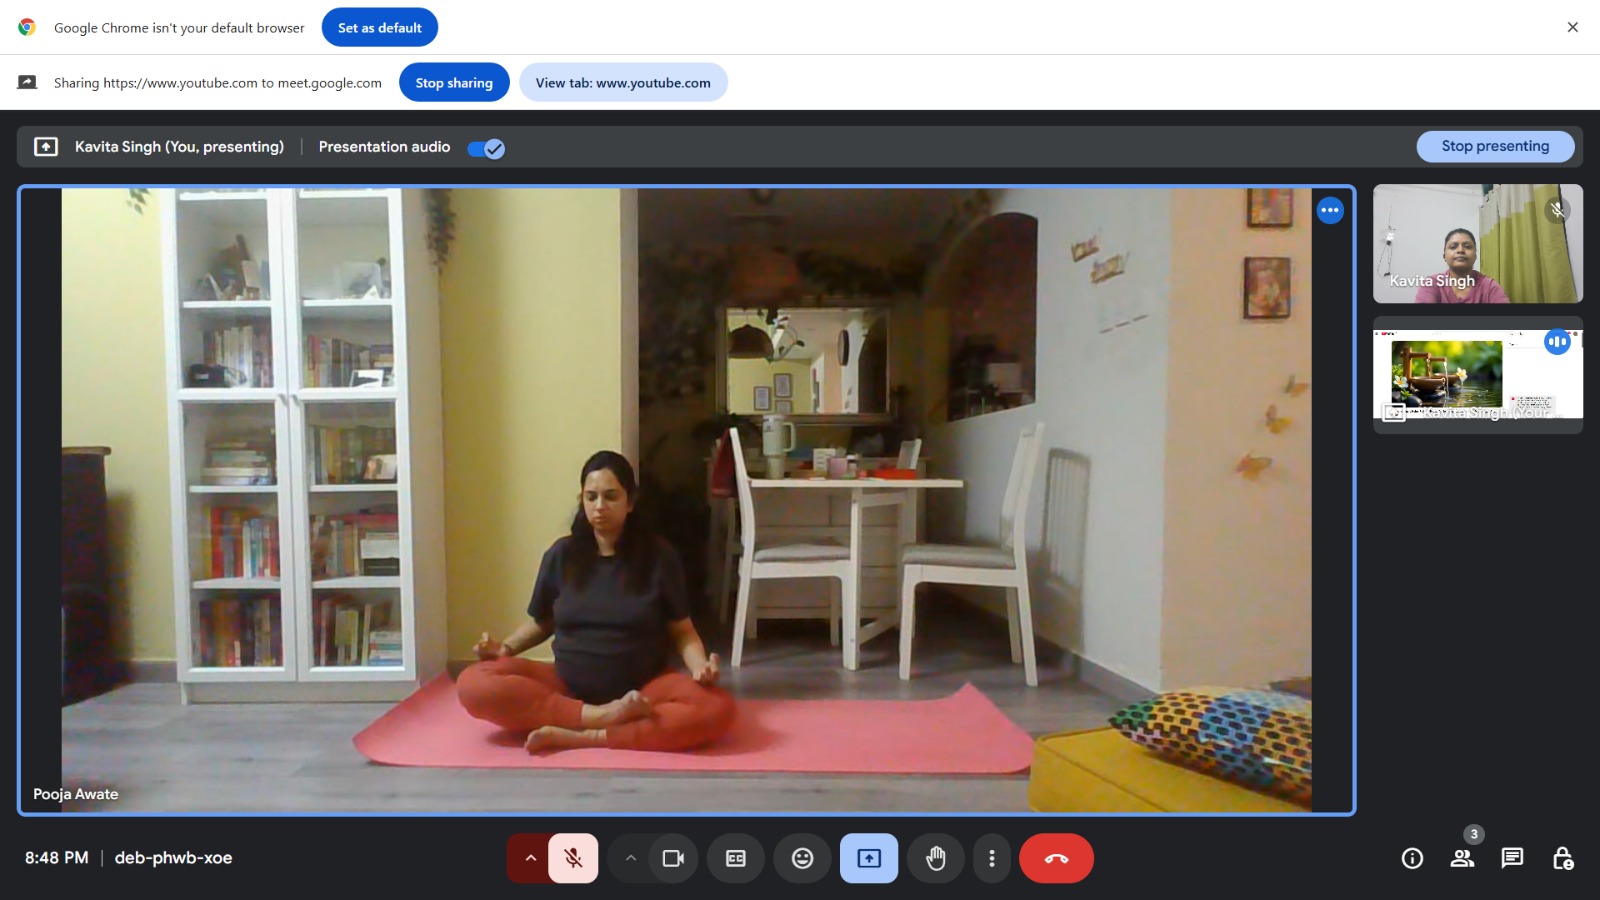Screen dimensions: 1600x900
Task: Toggle the Presentation audio switch
Action: click(x=486, y=148)
